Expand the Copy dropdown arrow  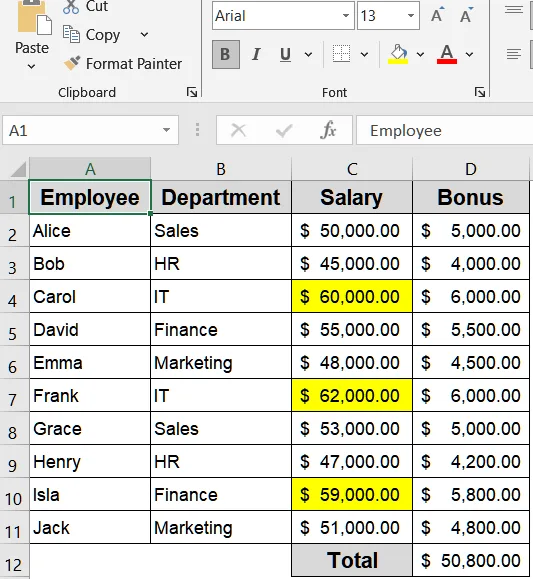pos(144,35)
